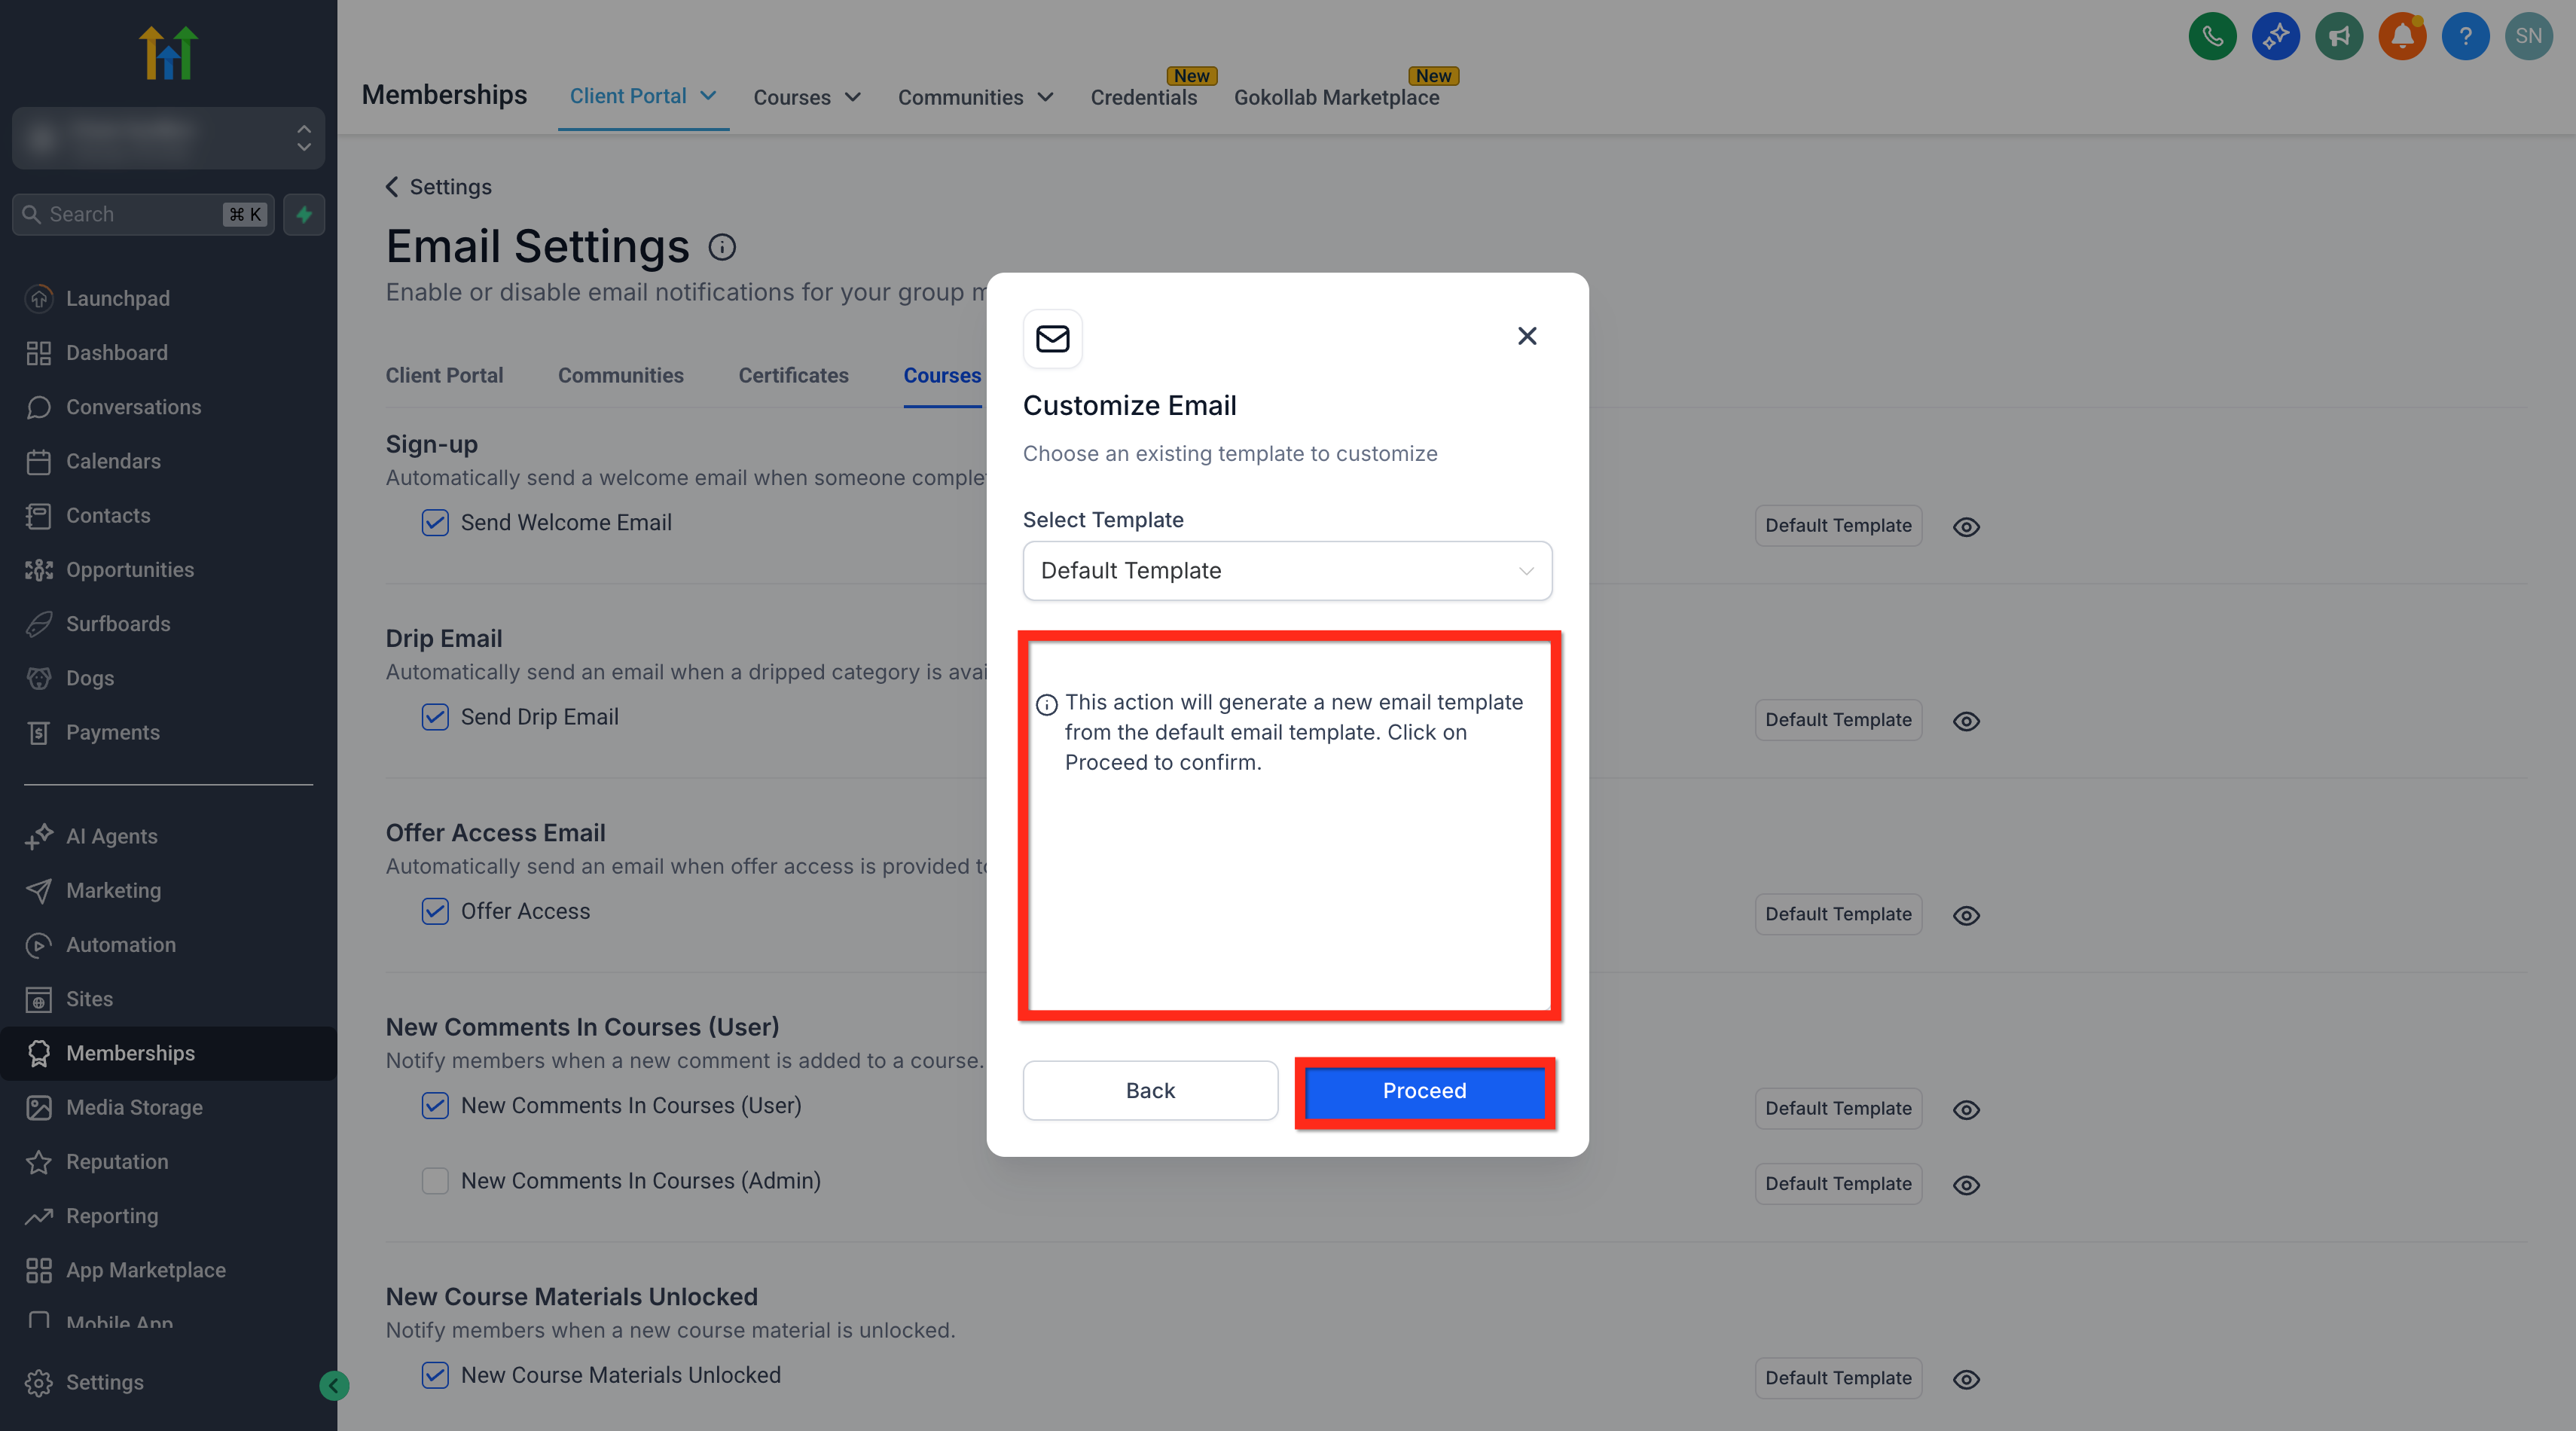Click the megaphone announcements icon
The width and height of the screenshot is (2576, 1431).
coord(2339,37)
